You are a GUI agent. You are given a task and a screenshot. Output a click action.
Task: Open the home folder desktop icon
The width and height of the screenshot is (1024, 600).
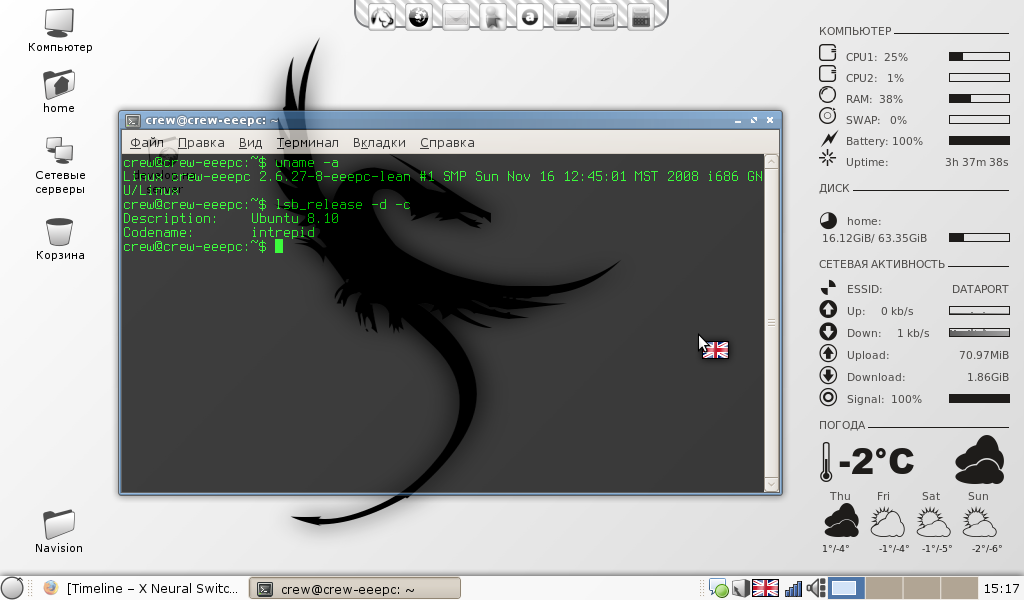pos(59,91)
